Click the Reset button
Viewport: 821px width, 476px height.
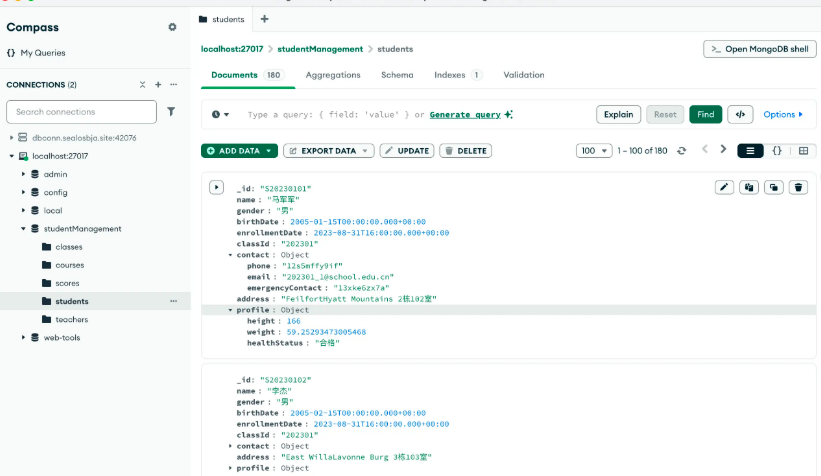(x=665, y=115)
